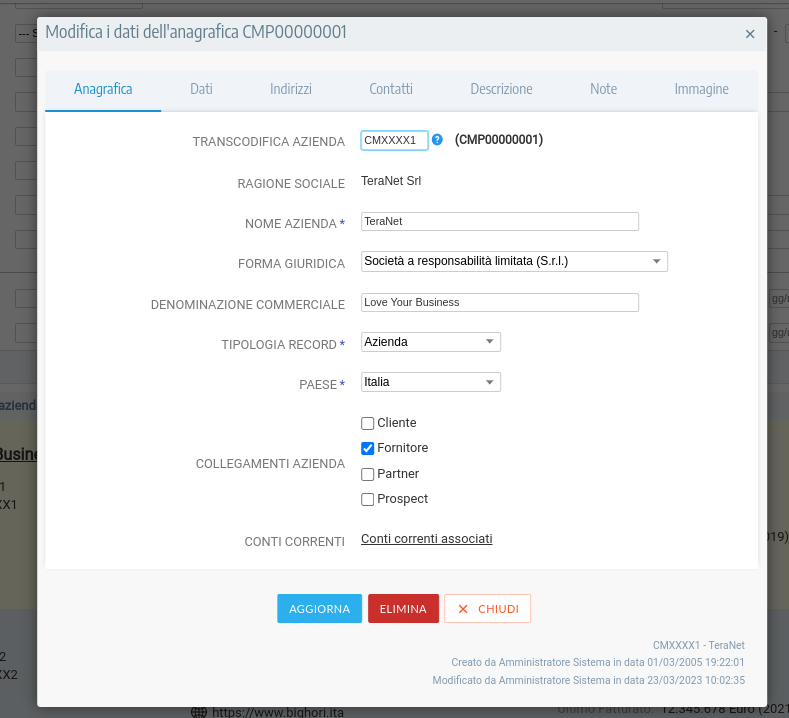
Task: Expand the Tipologia Record dropdown
Action: pos(430,342)
